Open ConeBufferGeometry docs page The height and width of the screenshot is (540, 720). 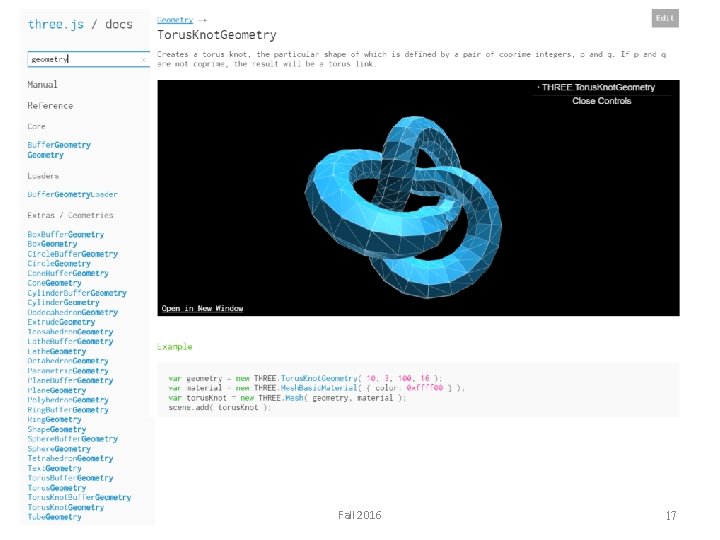[68, 273]
